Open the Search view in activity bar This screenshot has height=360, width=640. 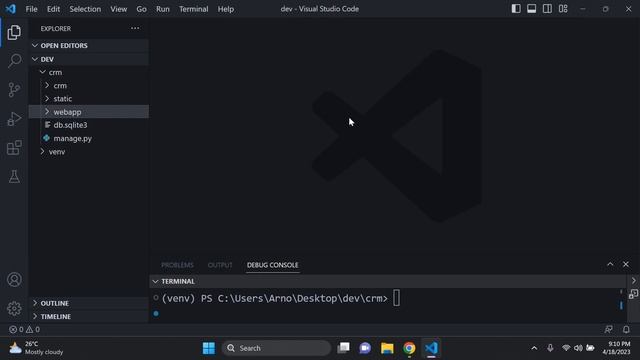click(x=14, y=61)
